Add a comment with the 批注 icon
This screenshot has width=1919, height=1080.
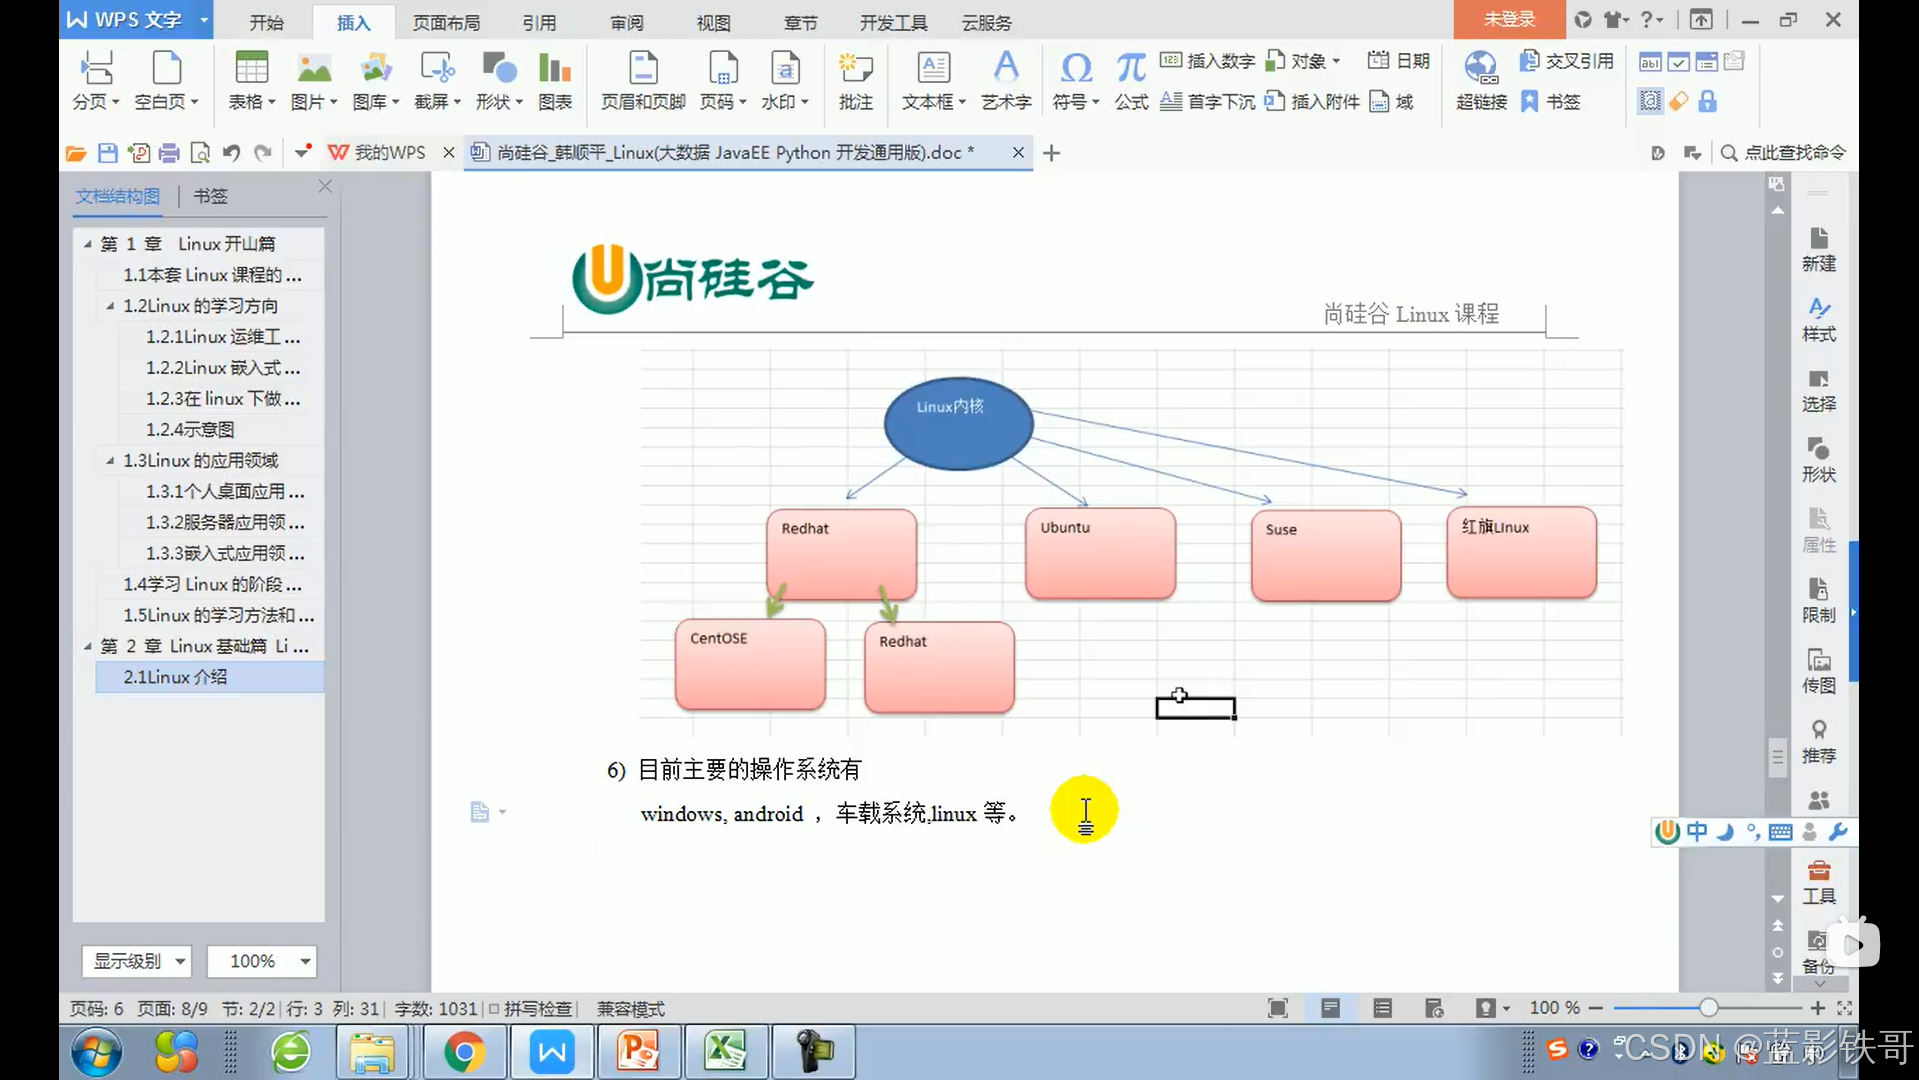click(x=855, y=80)
